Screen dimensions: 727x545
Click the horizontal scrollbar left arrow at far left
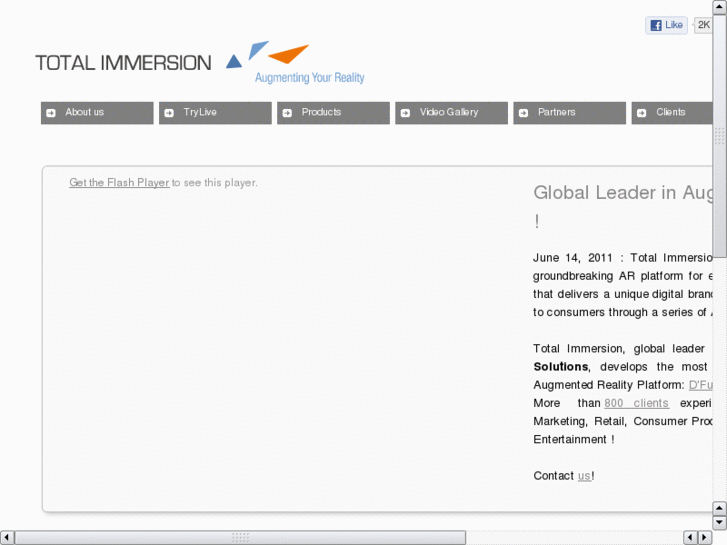(7, 538)
